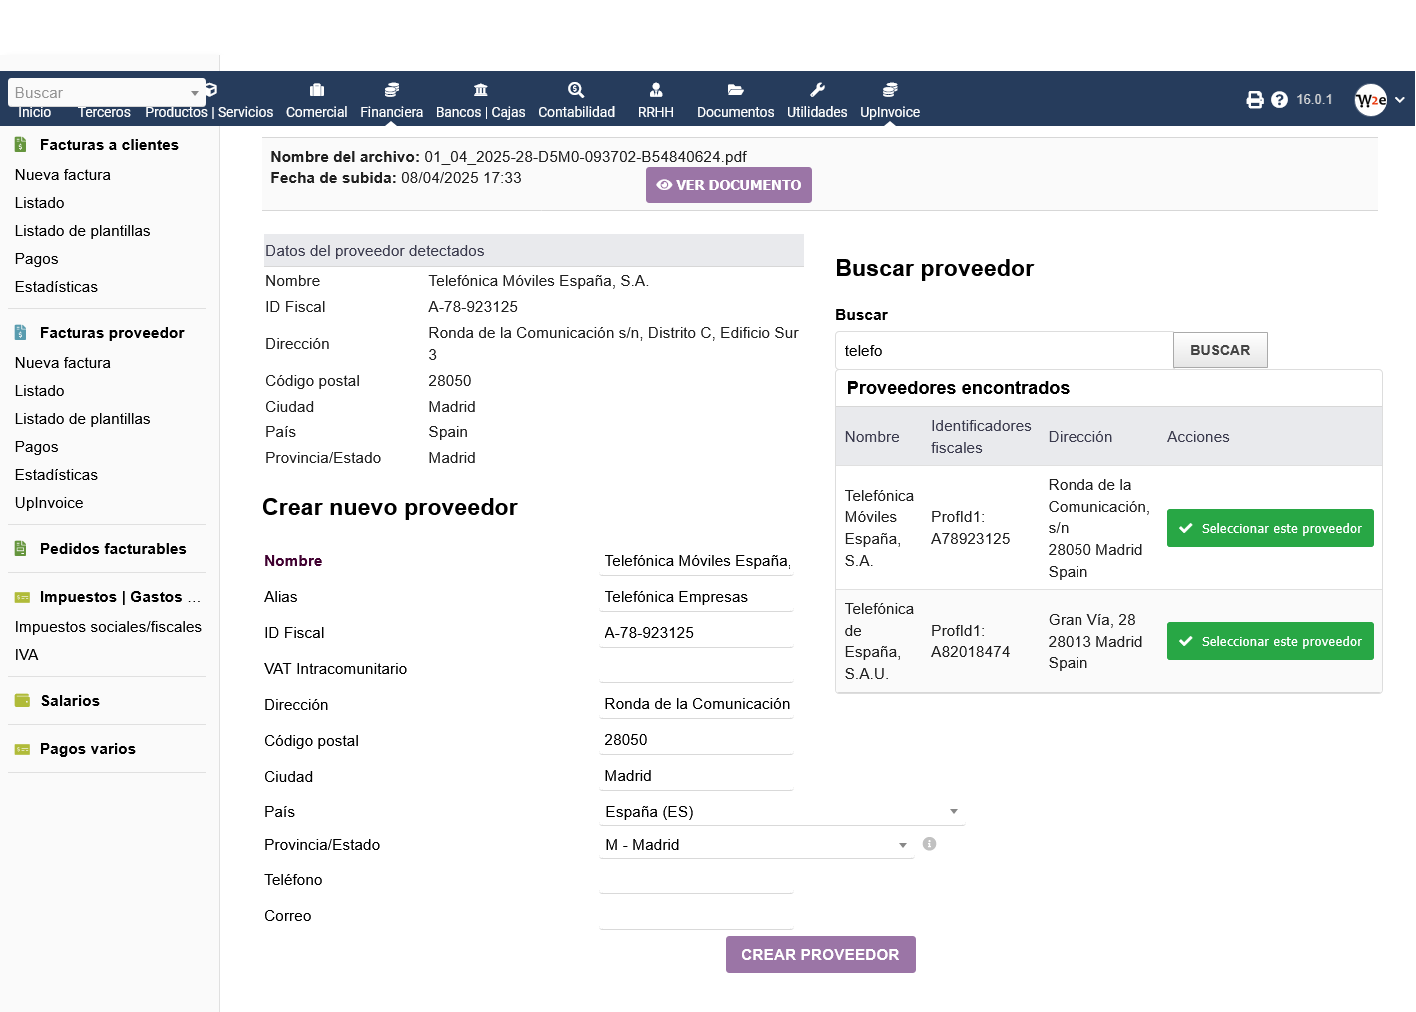Expand the top-left Buscar dropdown arrow
1416x1012 pixels.
click(x=194, y=93)
